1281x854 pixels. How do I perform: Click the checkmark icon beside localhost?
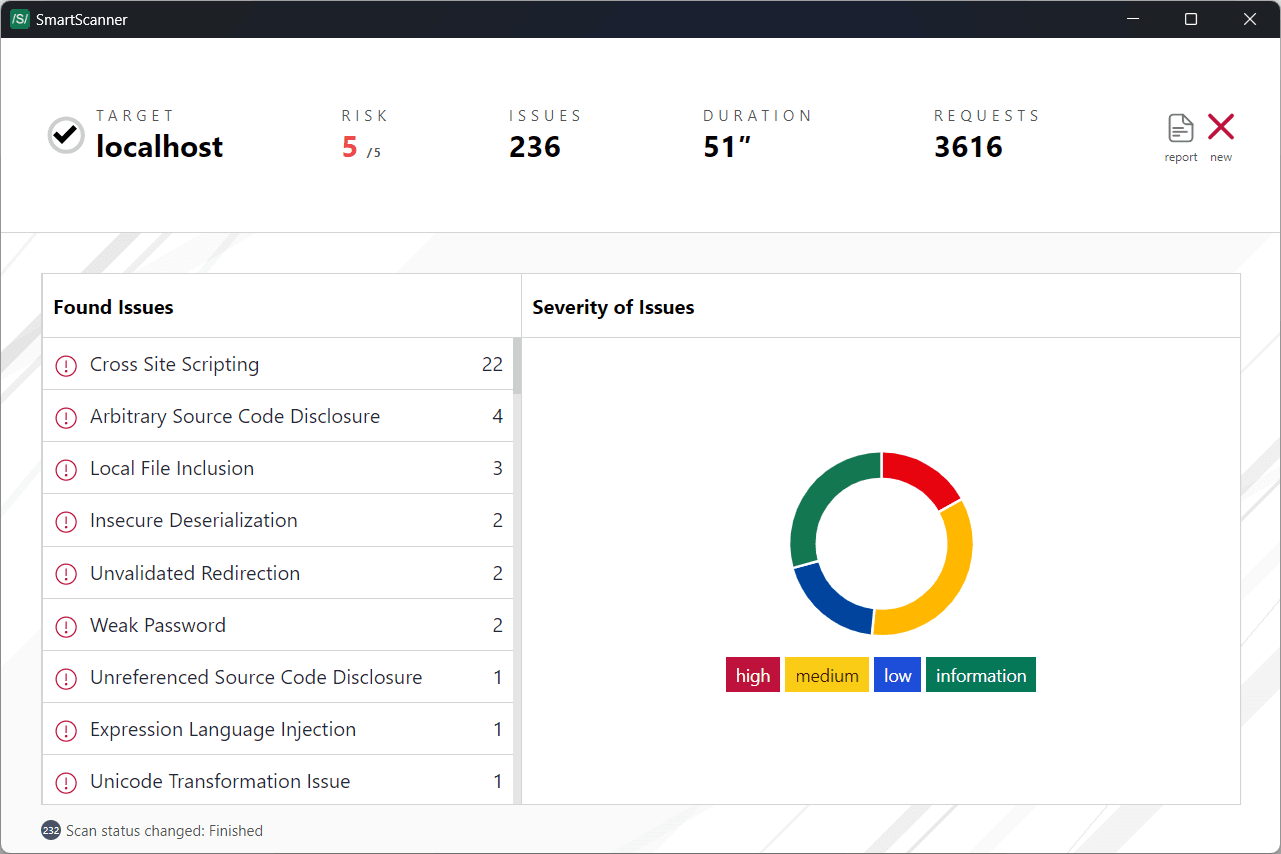[x=65, y=135]
